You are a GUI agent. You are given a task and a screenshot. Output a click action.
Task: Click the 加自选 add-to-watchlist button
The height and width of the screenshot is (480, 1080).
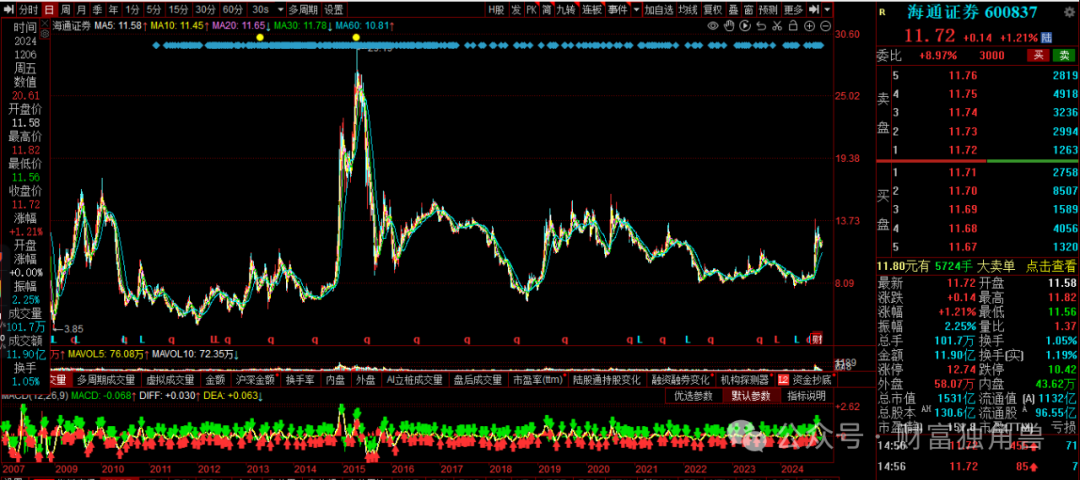pos(658,10)
